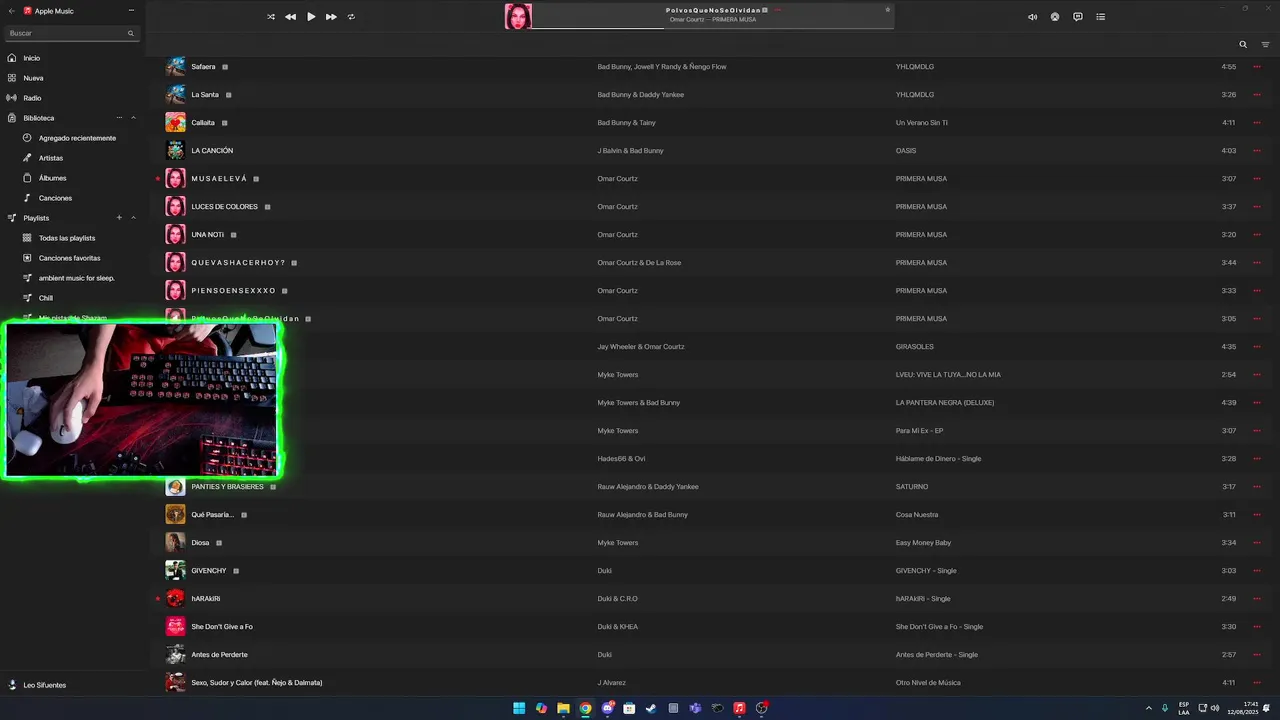Open ambient music for sleep playlist
The width and height of the screenshot is (1280, 720).
76,278
